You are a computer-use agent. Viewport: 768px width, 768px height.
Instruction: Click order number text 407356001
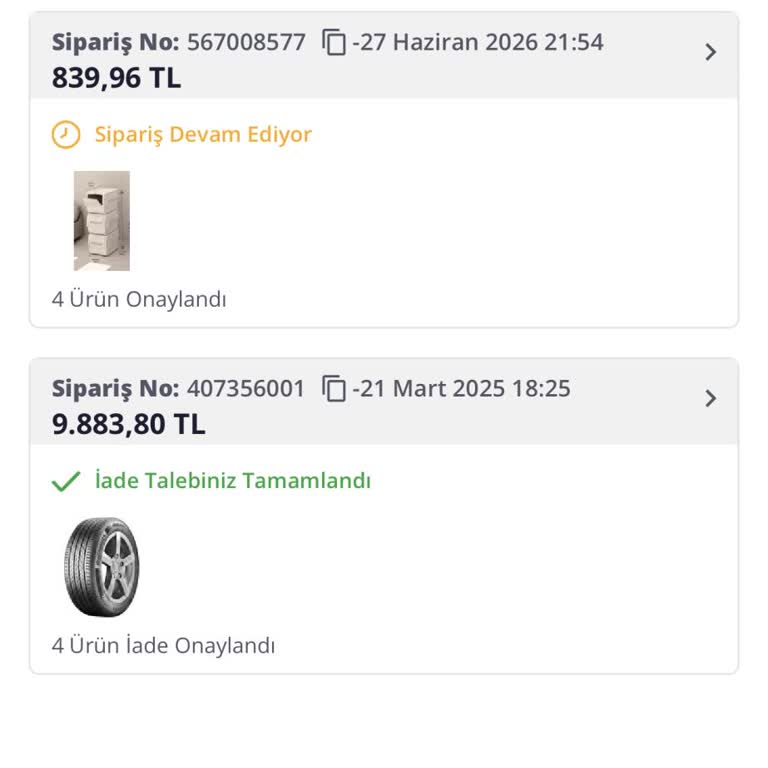(246, 388)
